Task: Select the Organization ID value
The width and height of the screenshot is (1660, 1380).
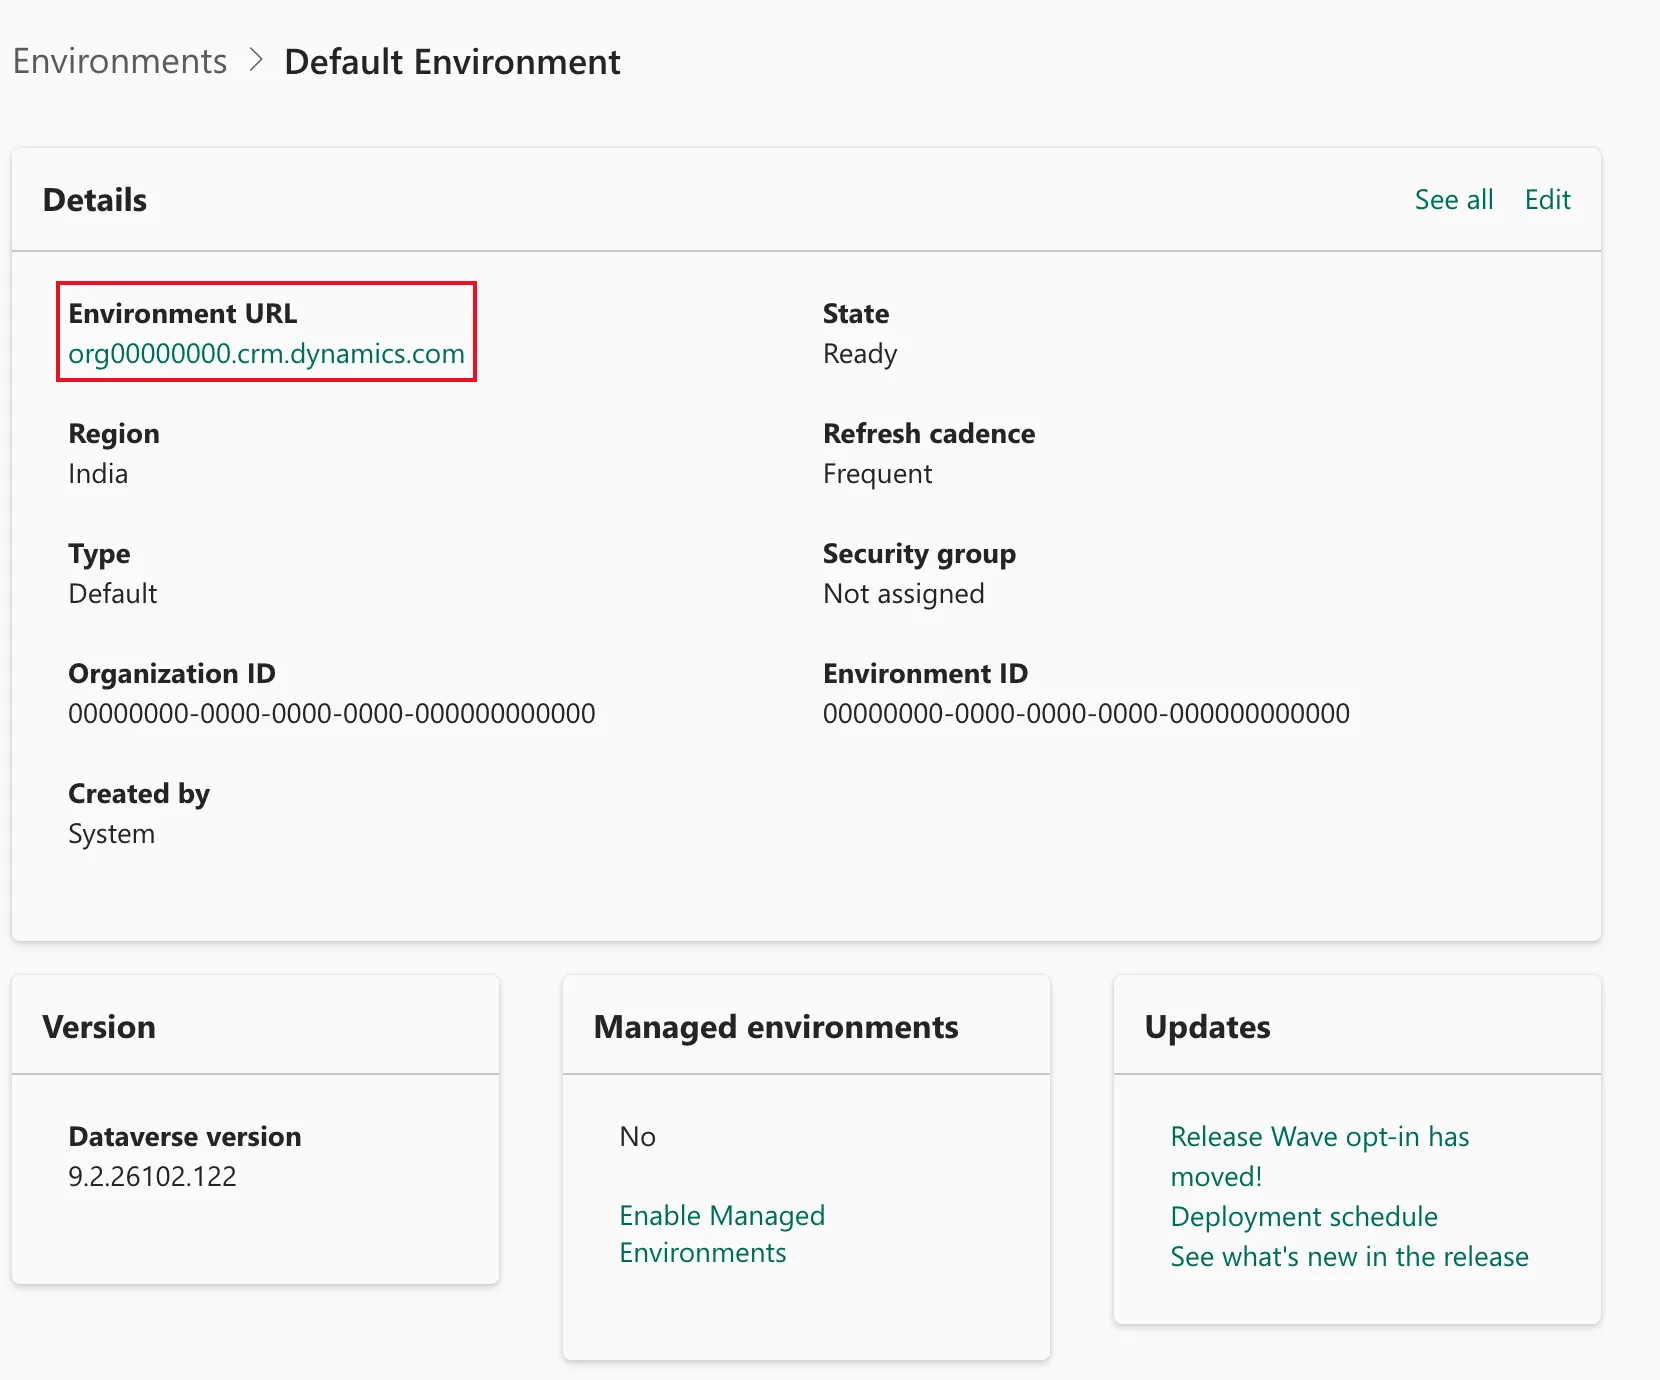Action: [x=332, y=714]
